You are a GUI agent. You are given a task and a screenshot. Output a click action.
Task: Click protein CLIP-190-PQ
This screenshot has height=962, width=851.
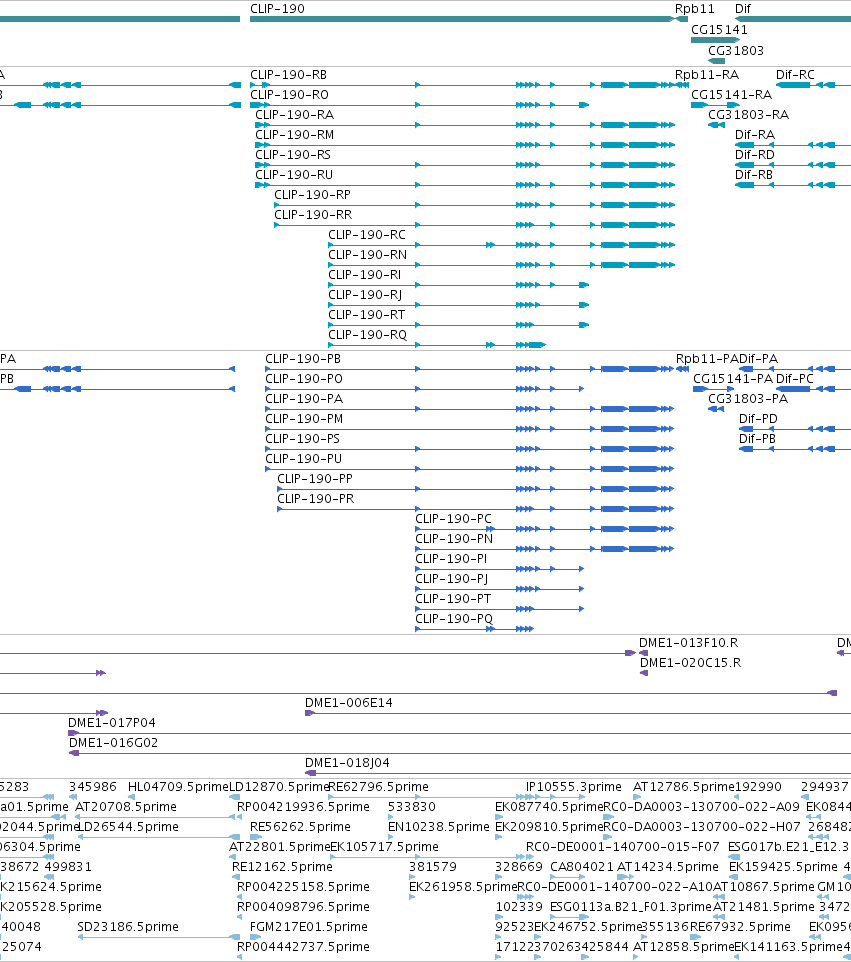click(454, 619)
